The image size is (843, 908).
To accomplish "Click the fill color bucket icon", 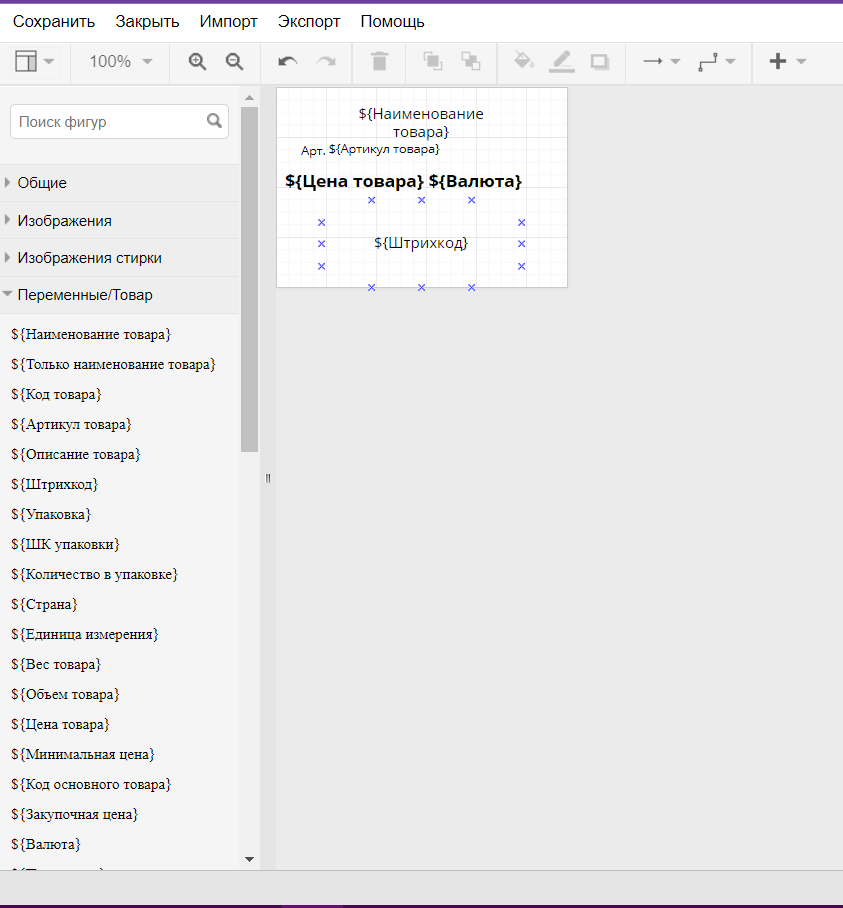I will [524, 61].
